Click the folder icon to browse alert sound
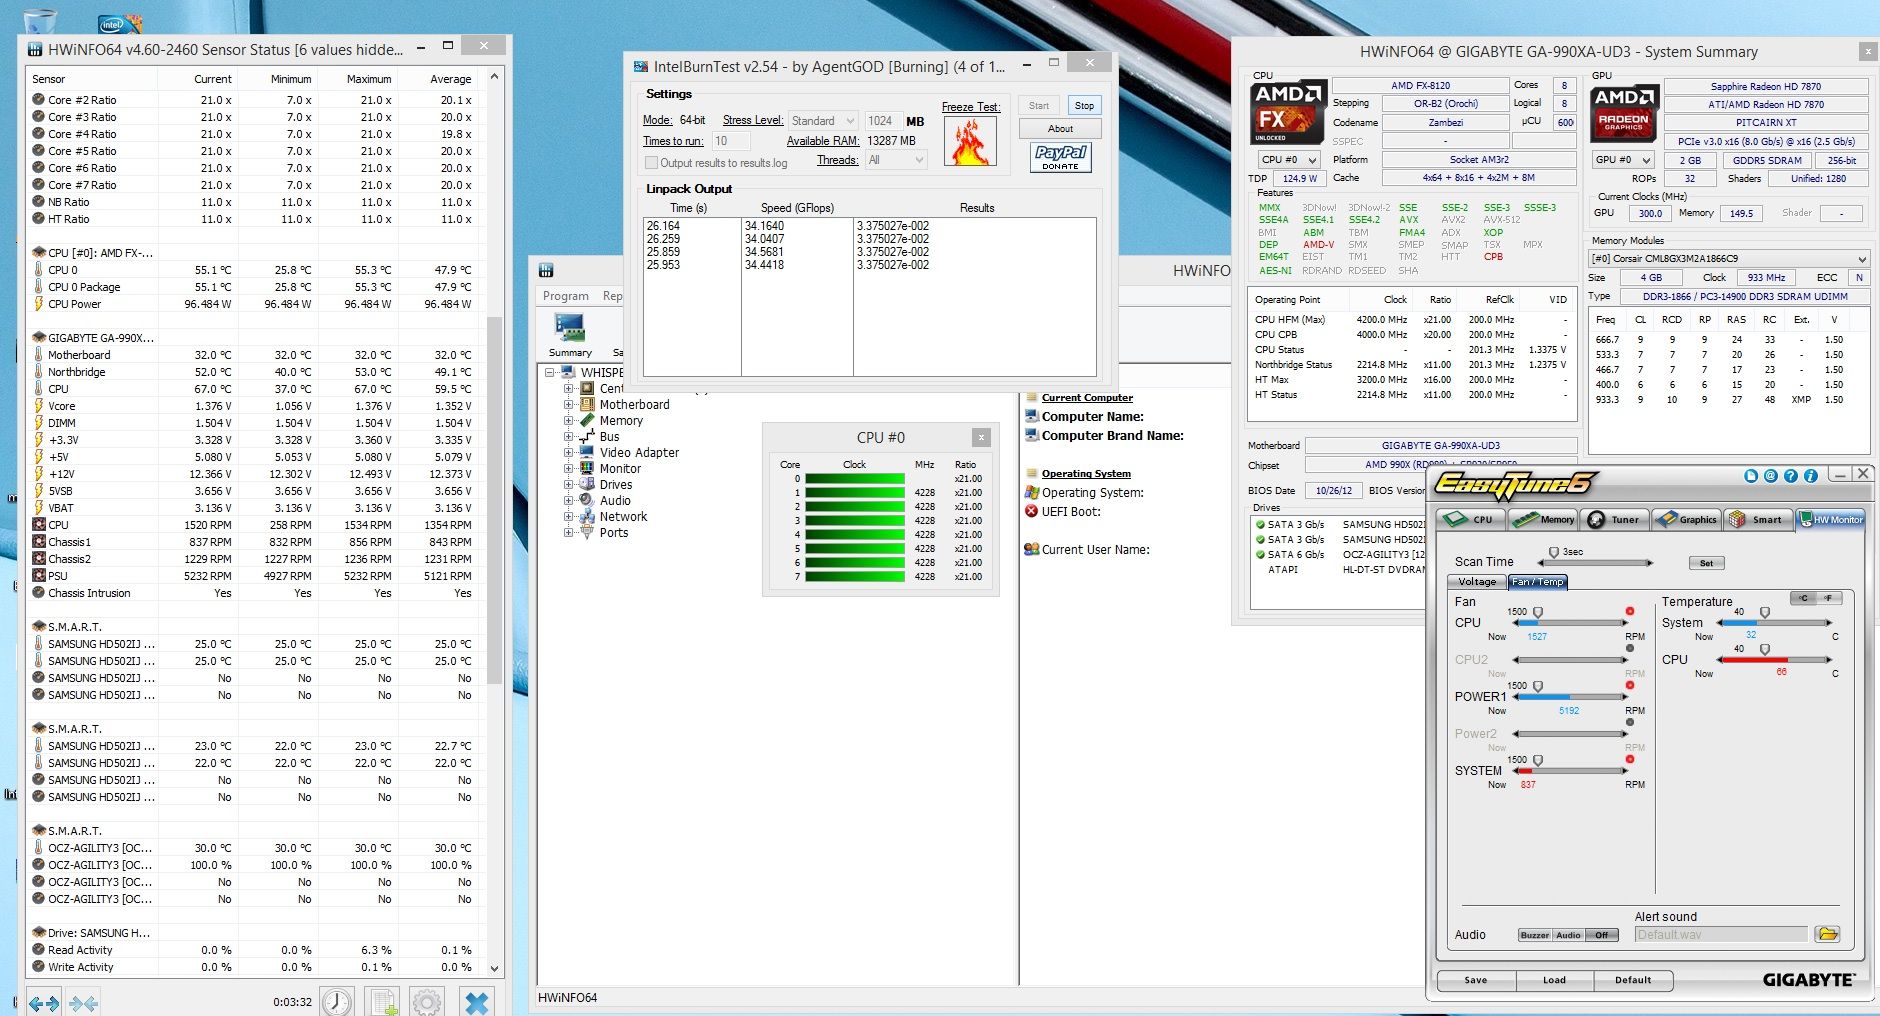Image resolution: width=1880 pixels, height=1016 pixels. pyautogui.click(x=1827, y=934)
